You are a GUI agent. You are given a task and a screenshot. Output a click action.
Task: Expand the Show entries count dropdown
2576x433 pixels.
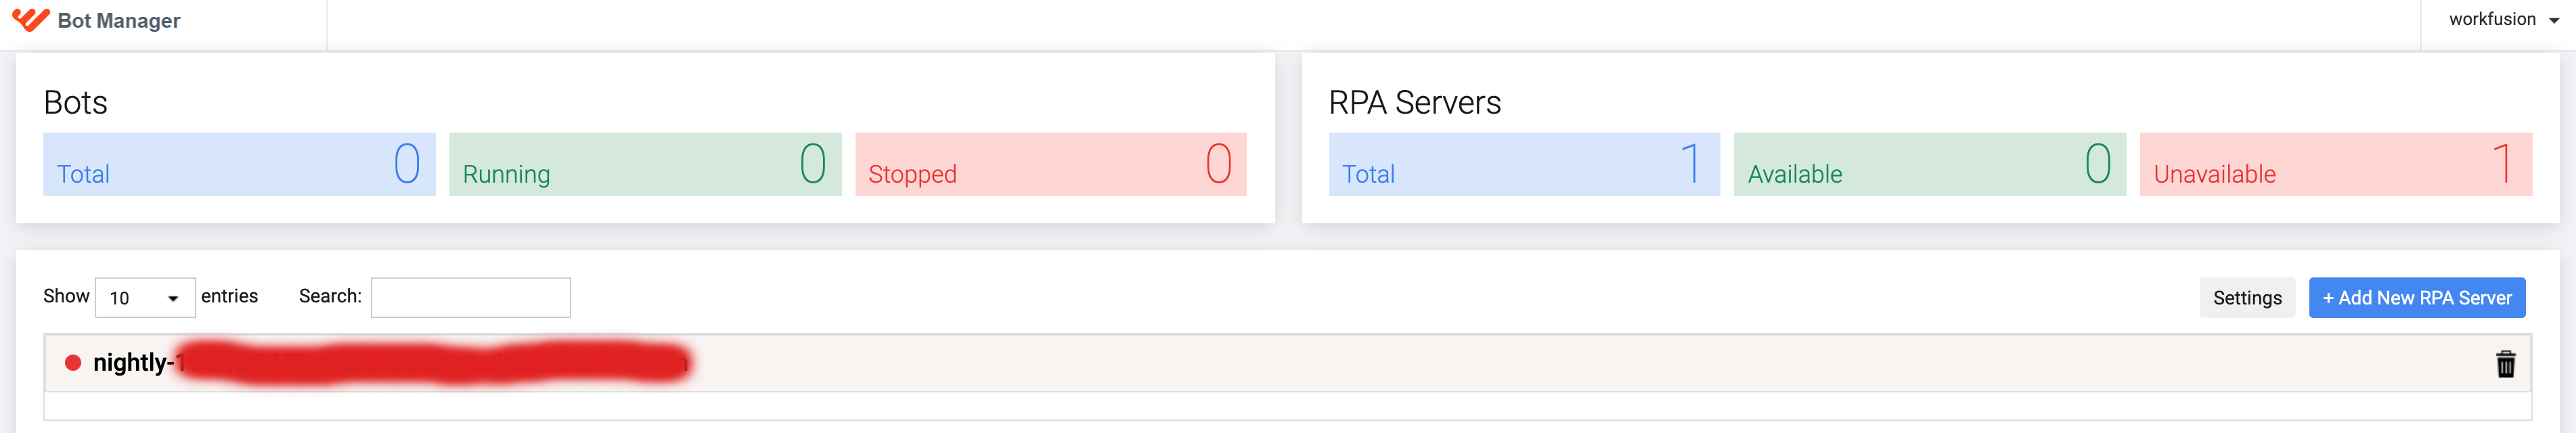(x=145, y=298)
